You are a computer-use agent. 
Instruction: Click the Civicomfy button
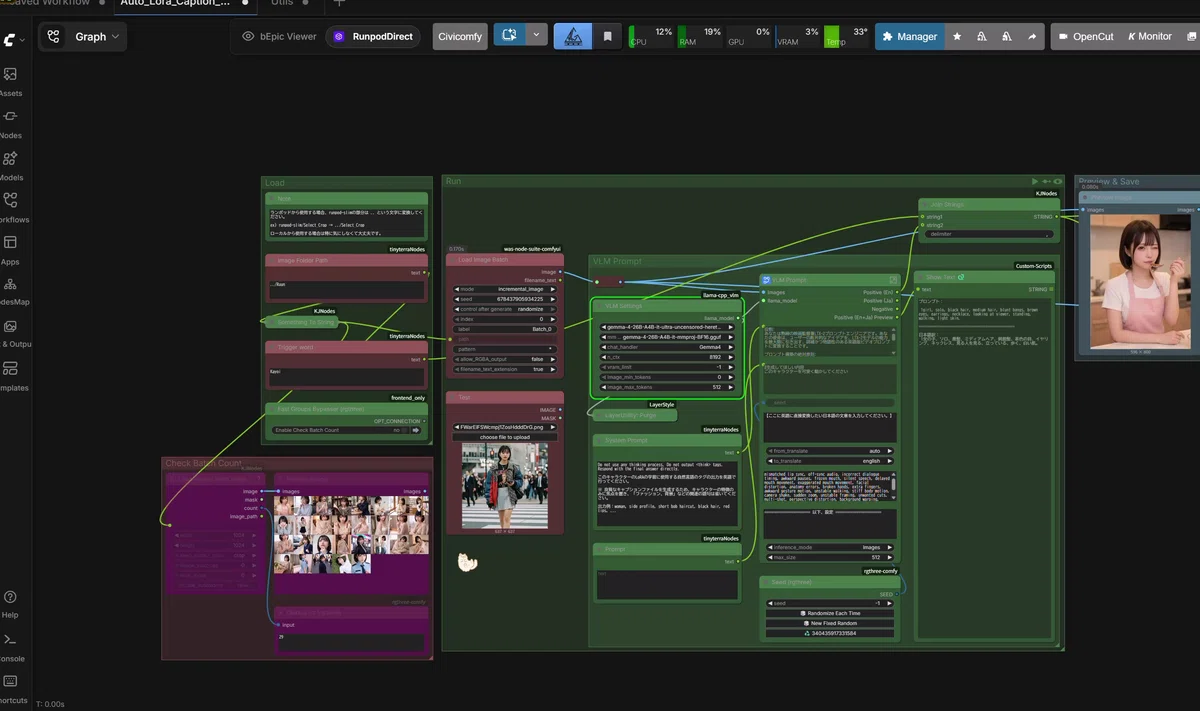click(x=460, y=37)
